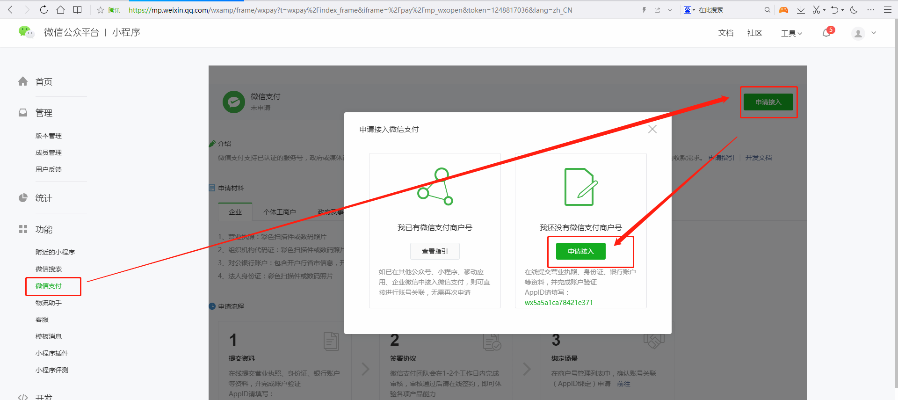Open 成员管理 in the sidebar

point(48,153)
